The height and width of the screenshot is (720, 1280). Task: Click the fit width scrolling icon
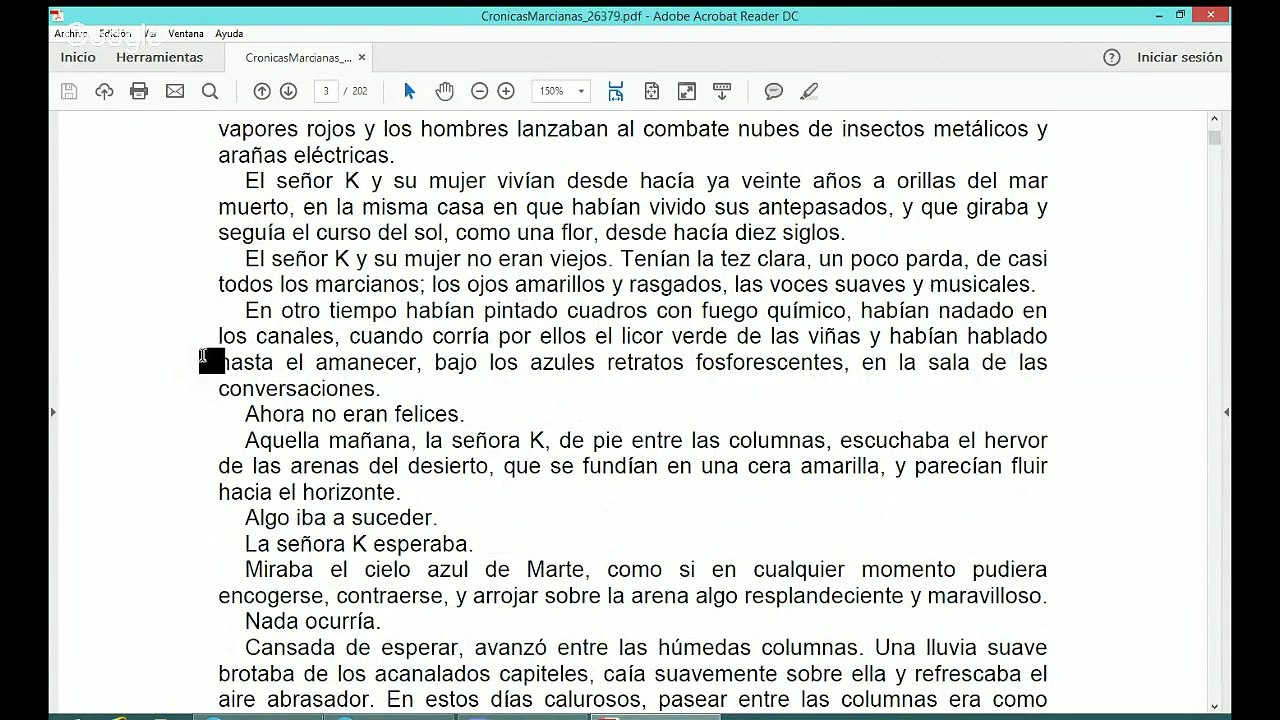pos(616,91)
